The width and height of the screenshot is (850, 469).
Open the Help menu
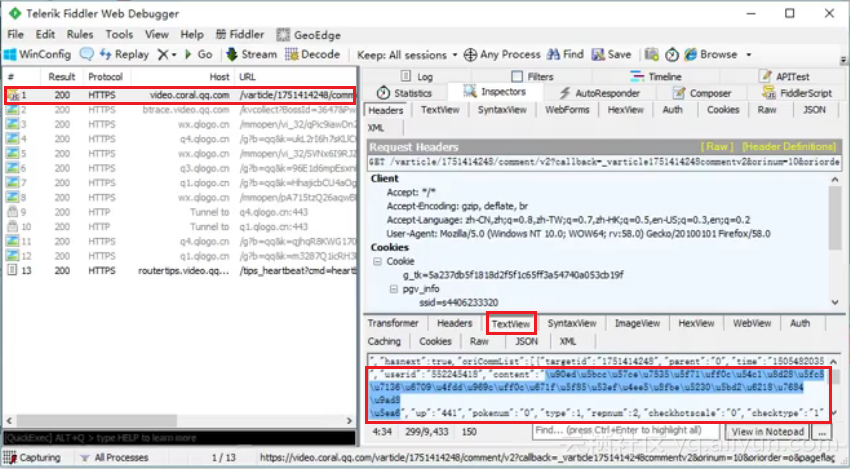pos(192,35)
